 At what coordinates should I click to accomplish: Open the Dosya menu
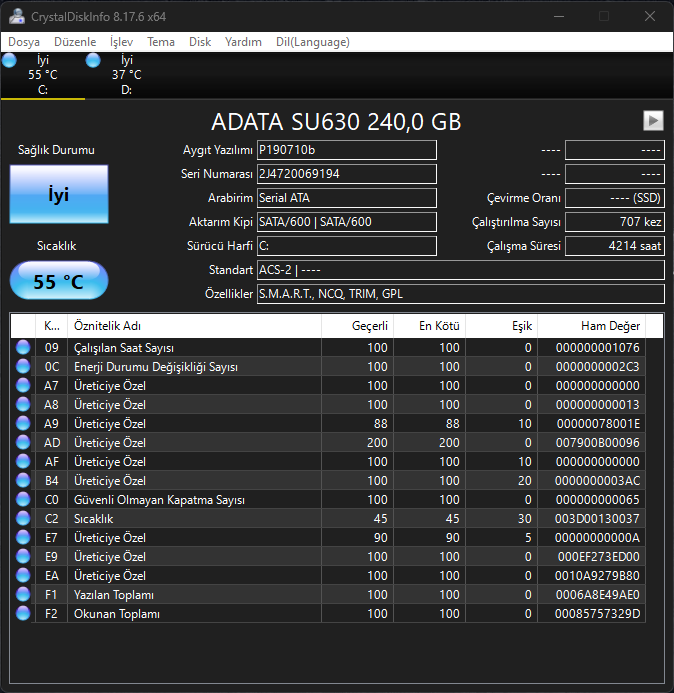click(x=24, y=42)
